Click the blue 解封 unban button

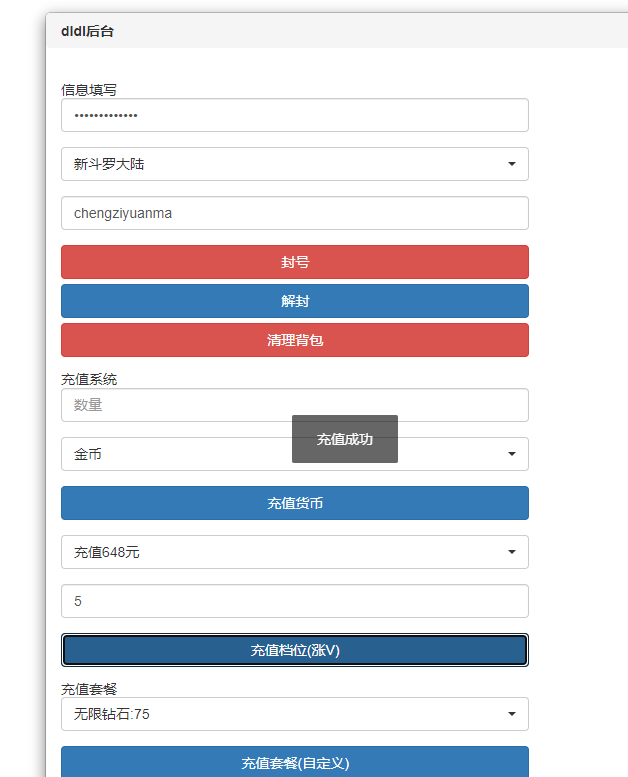click(294, 301)
